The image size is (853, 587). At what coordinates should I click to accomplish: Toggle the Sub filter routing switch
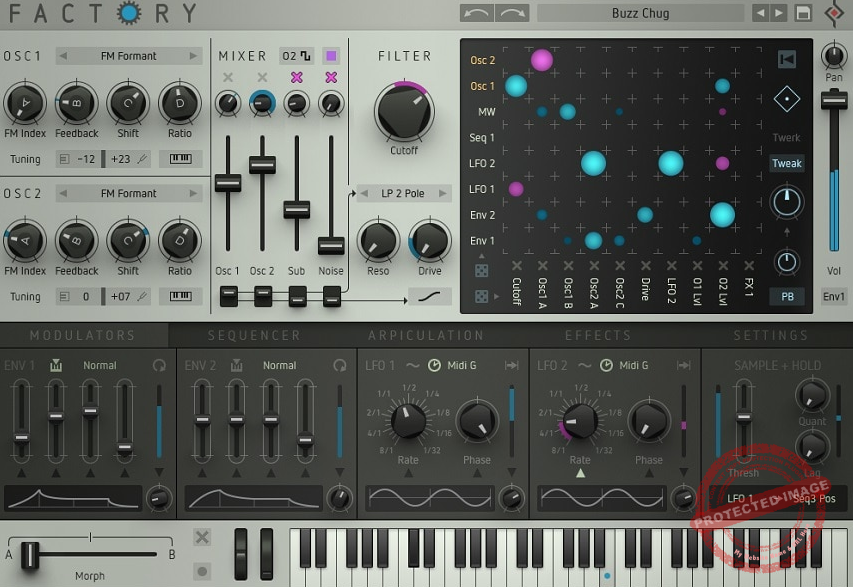[x=297, y=296]
